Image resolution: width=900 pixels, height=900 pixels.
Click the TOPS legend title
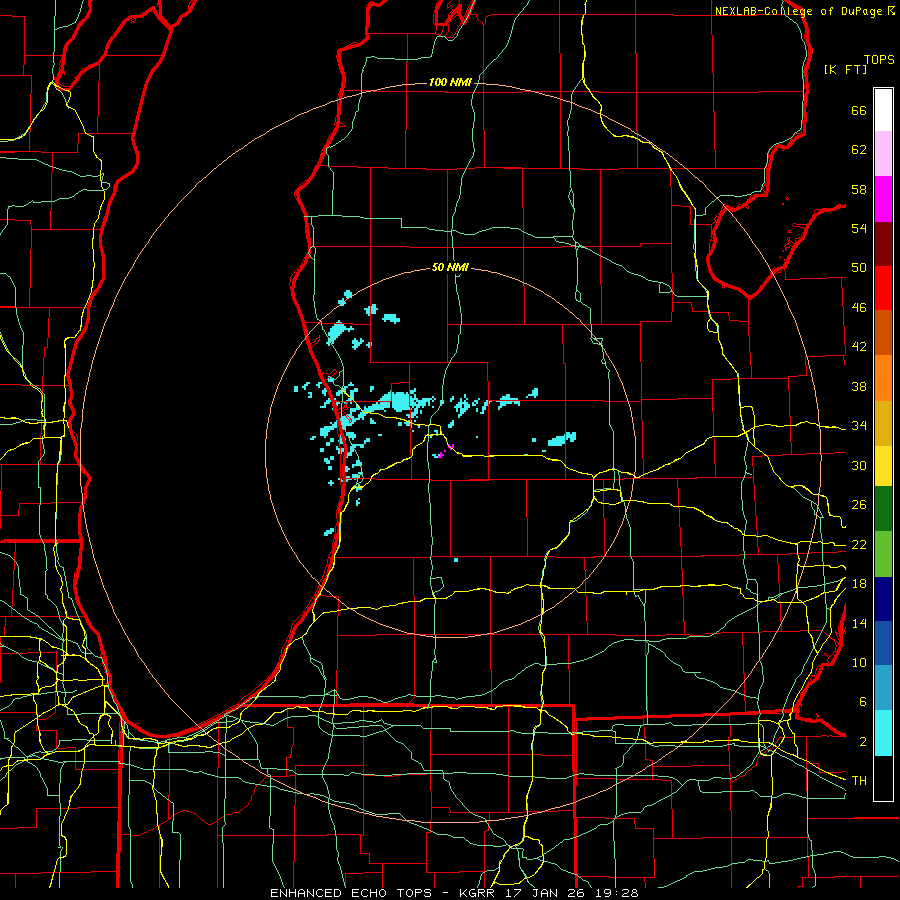click(x=879, y=59)
